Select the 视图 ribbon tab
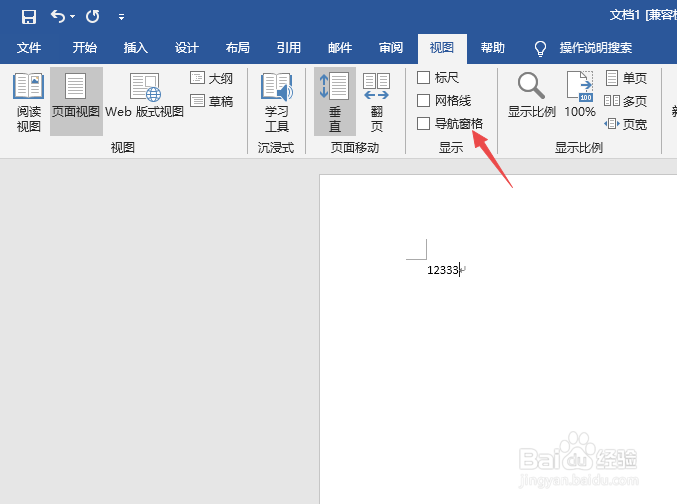This screenshot has width=677, height=504. tap(442, 48)
